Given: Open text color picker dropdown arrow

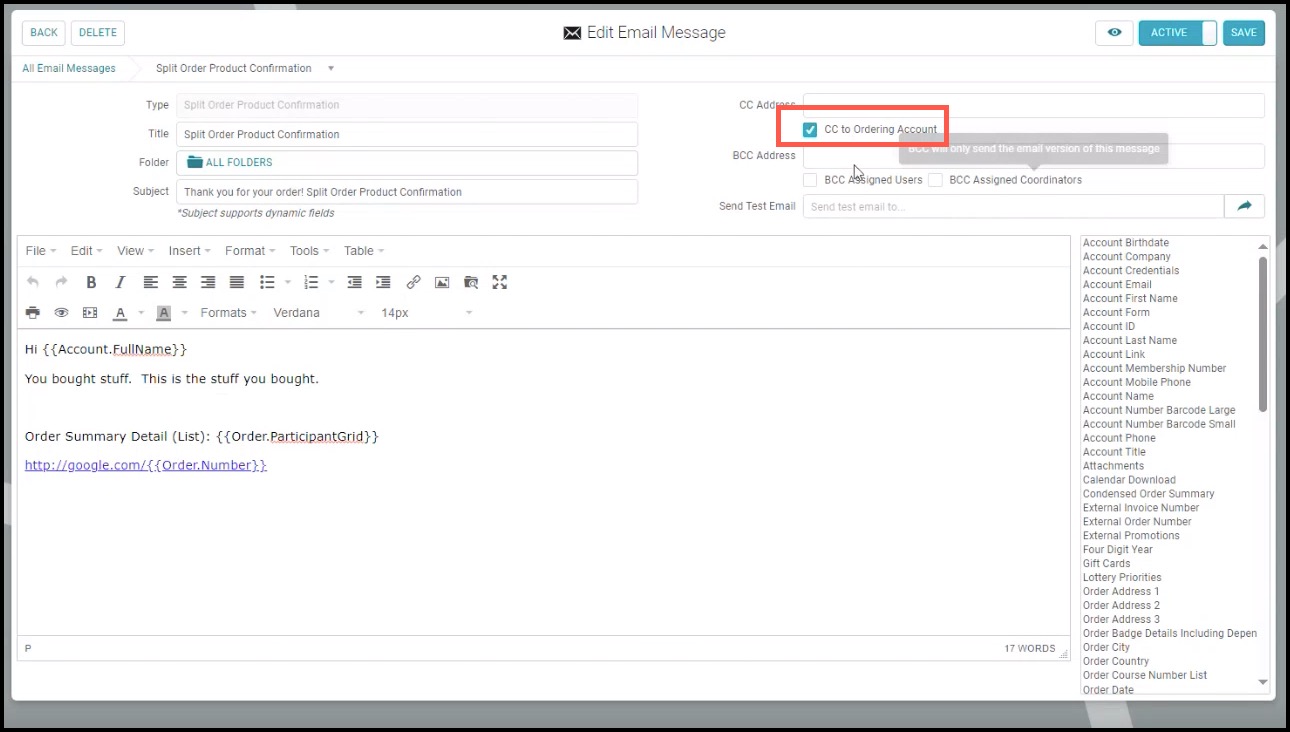Looking at the screenshot, I should tap(141, 313).
